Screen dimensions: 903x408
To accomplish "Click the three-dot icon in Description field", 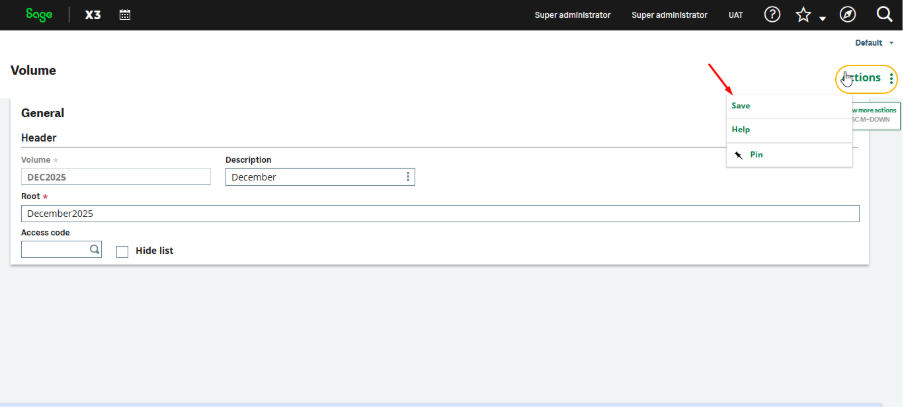I will tap(407, 177).
